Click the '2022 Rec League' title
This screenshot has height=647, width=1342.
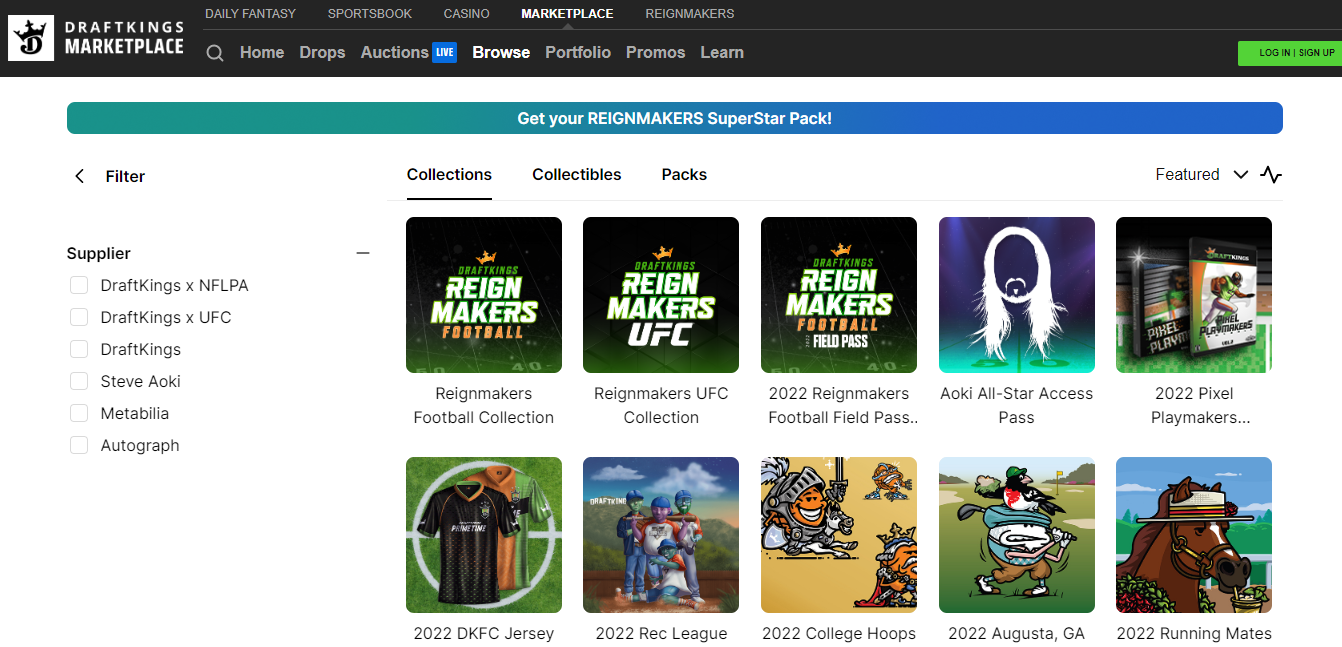point(661,634)
